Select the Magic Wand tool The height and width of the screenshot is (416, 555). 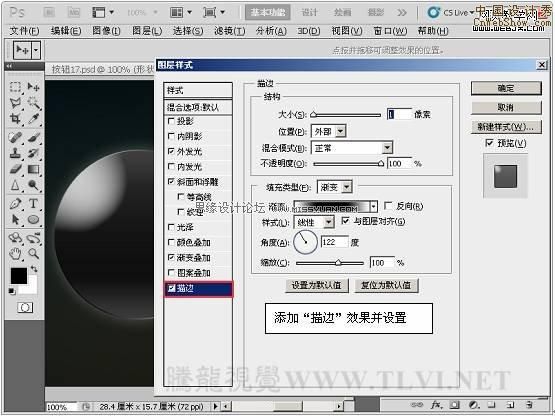[x=34, y=103]
